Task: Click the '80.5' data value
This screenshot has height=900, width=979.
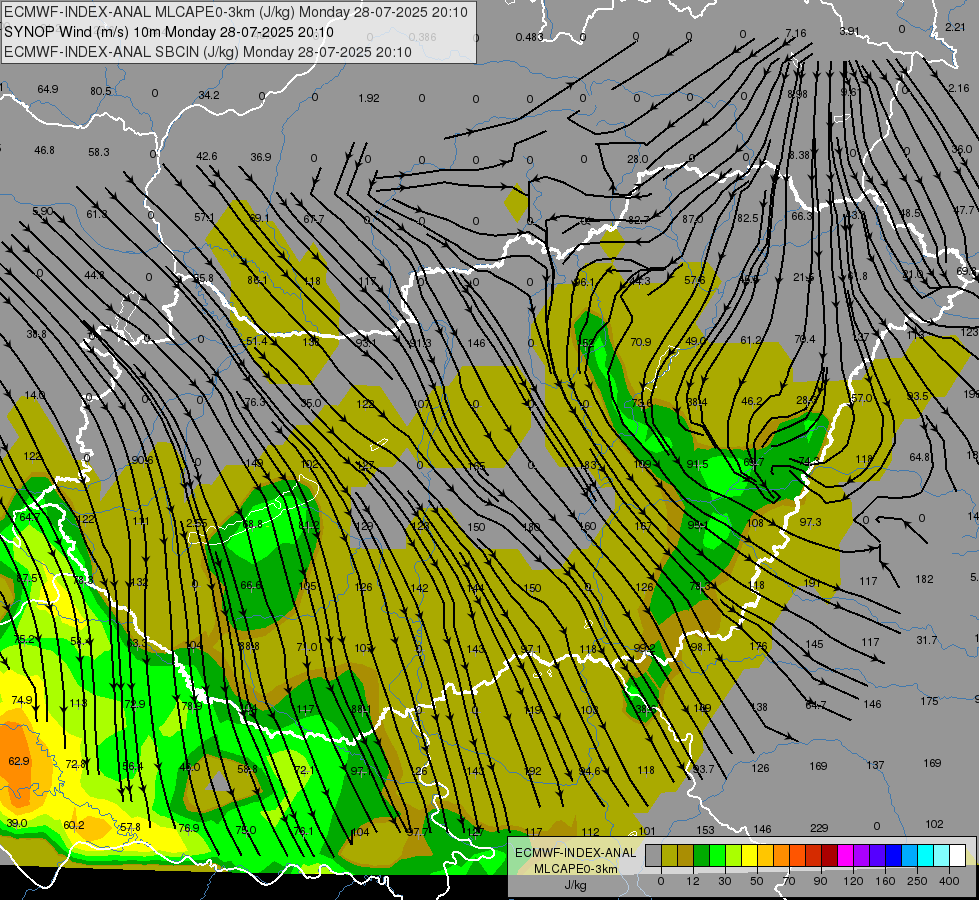Action: [x=101, y=91]
